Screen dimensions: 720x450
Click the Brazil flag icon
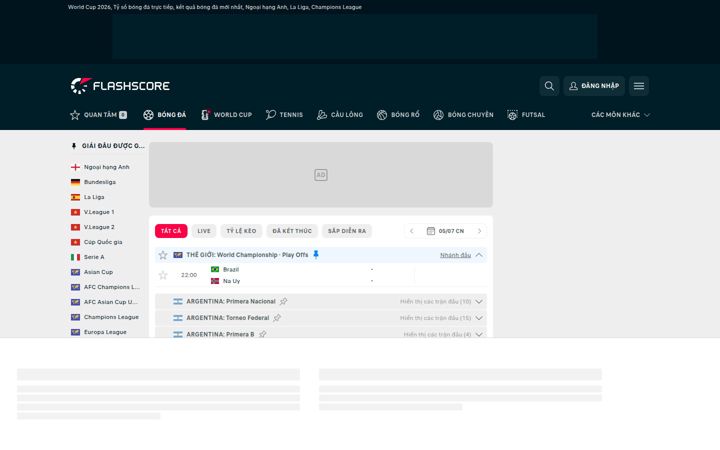[x=215, y=270]
